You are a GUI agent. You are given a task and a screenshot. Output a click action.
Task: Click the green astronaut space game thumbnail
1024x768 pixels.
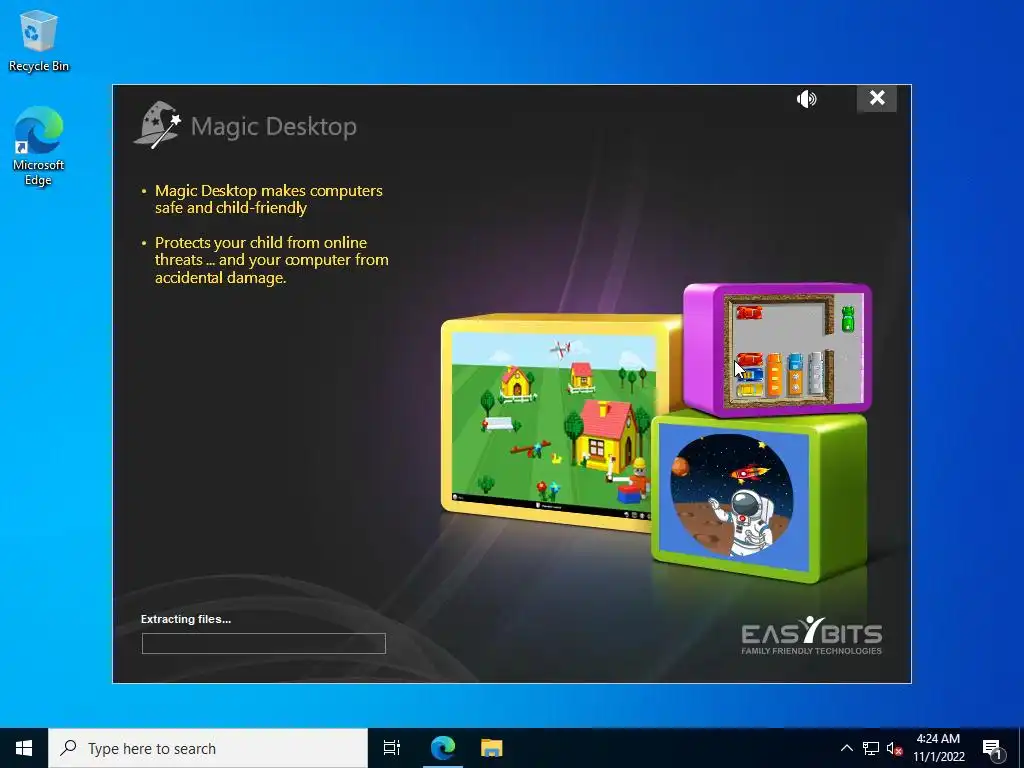coord(760,498)
